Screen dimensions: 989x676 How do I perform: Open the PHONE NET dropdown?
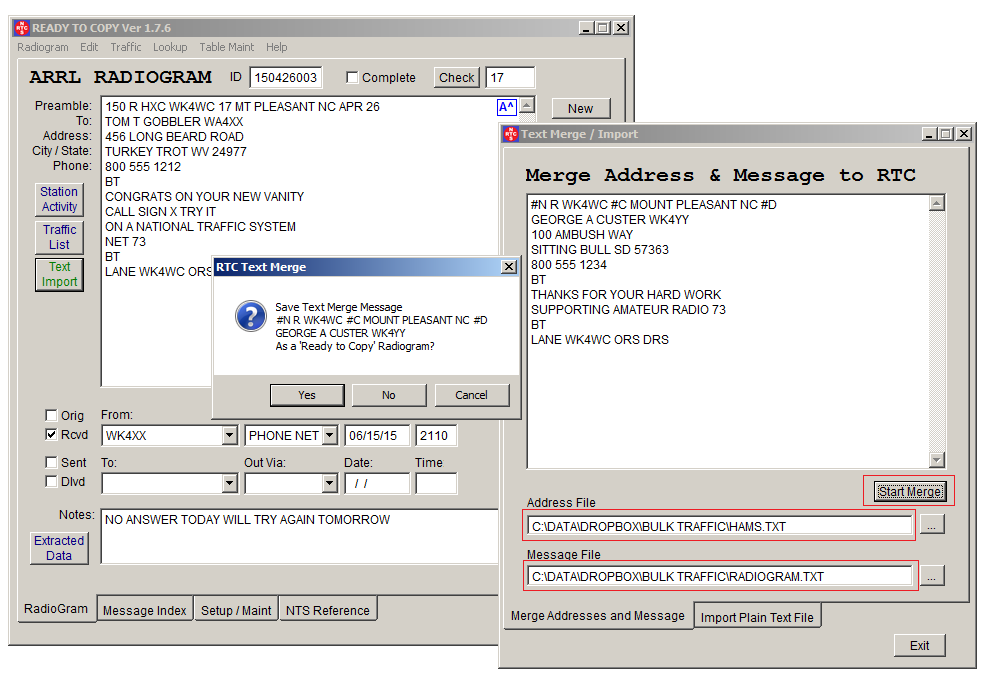click(330, 436)
